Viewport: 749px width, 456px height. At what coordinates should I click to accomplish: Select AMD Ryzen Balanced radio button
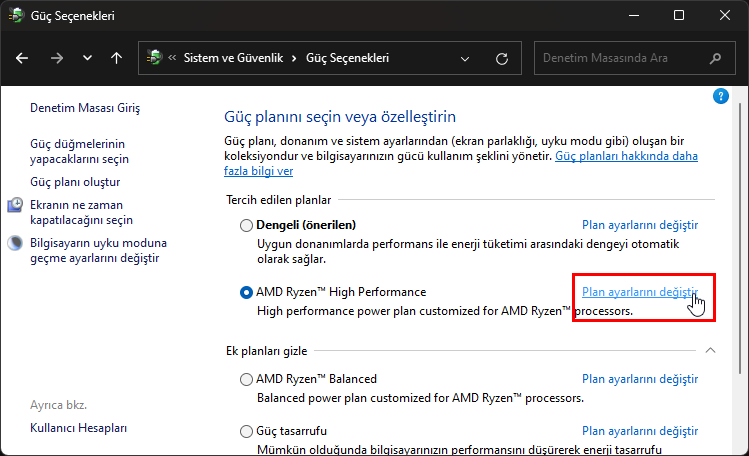[246, 379]
